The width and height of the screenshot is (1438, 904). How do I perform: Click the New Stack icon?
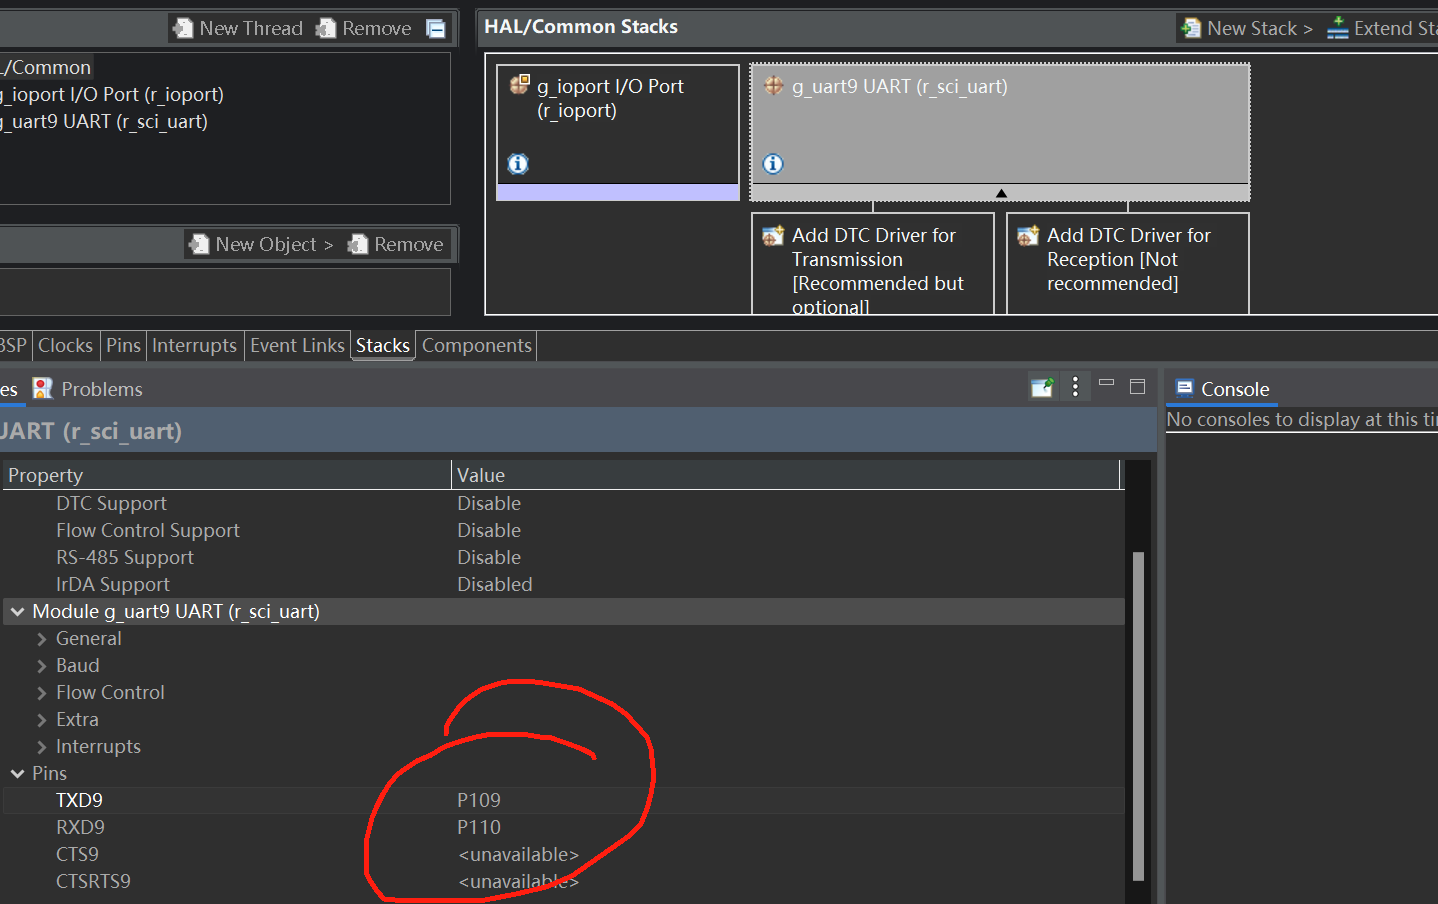(1191, 28)
